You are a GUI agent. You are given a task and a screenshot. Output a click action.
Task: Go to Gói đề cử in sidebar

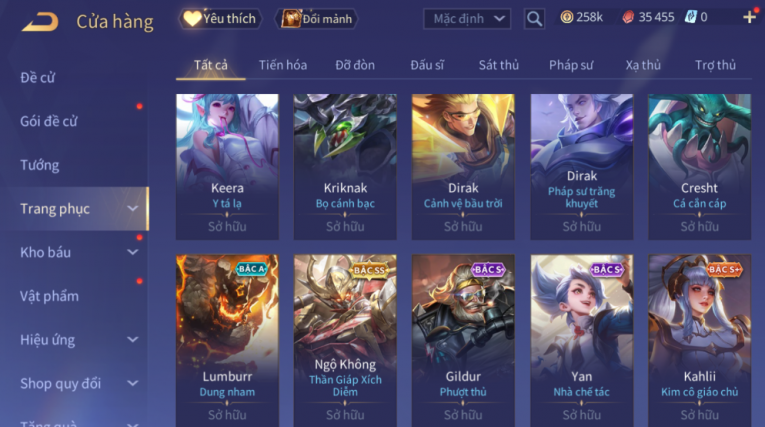pyautogui.click(x=49, y=121)
